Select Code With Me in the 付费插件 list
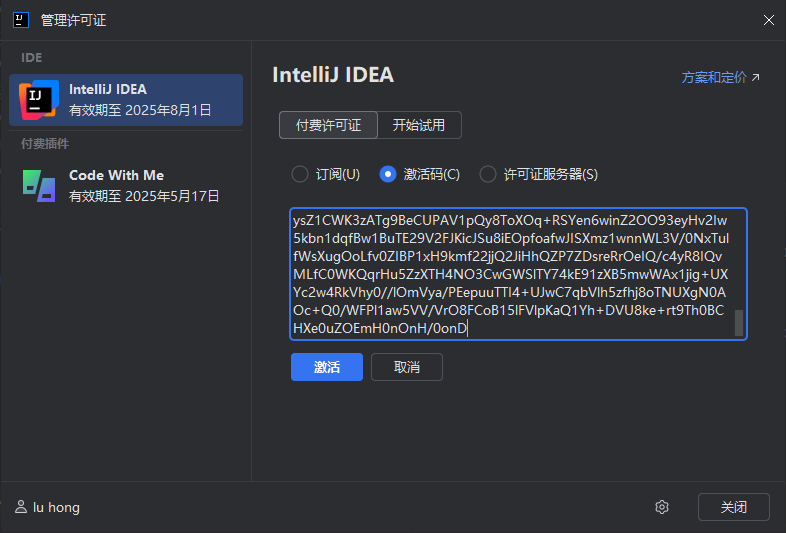Image resolution: width=786 pixels, height=533 pixels. click(126, 186)
